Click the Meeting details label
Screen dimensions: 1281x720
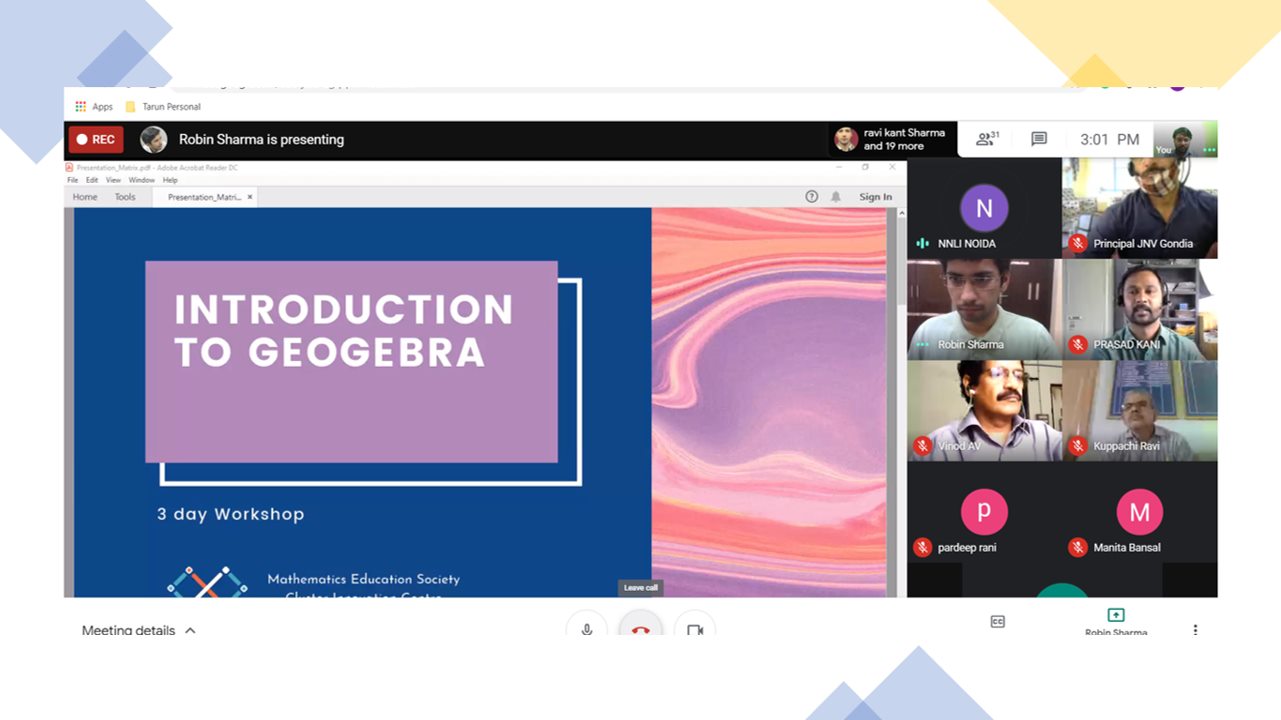point(128,631)
